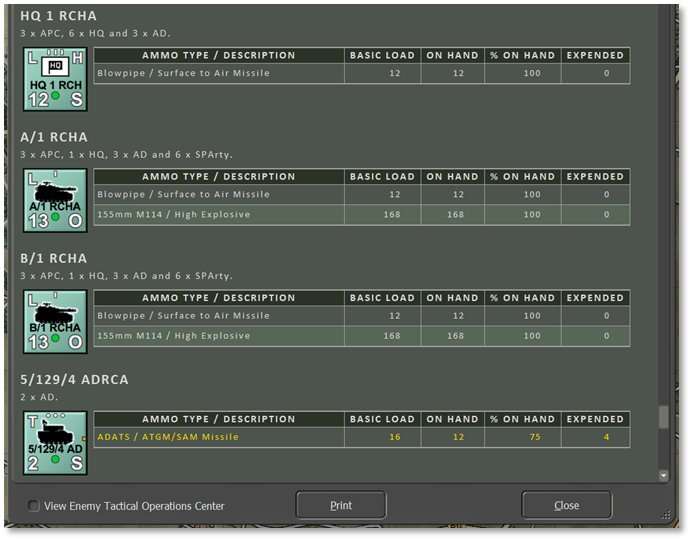691x540 pixels.
Task: Select the A/1 RCHA artillery unit counter
Action: pos(55,200)
